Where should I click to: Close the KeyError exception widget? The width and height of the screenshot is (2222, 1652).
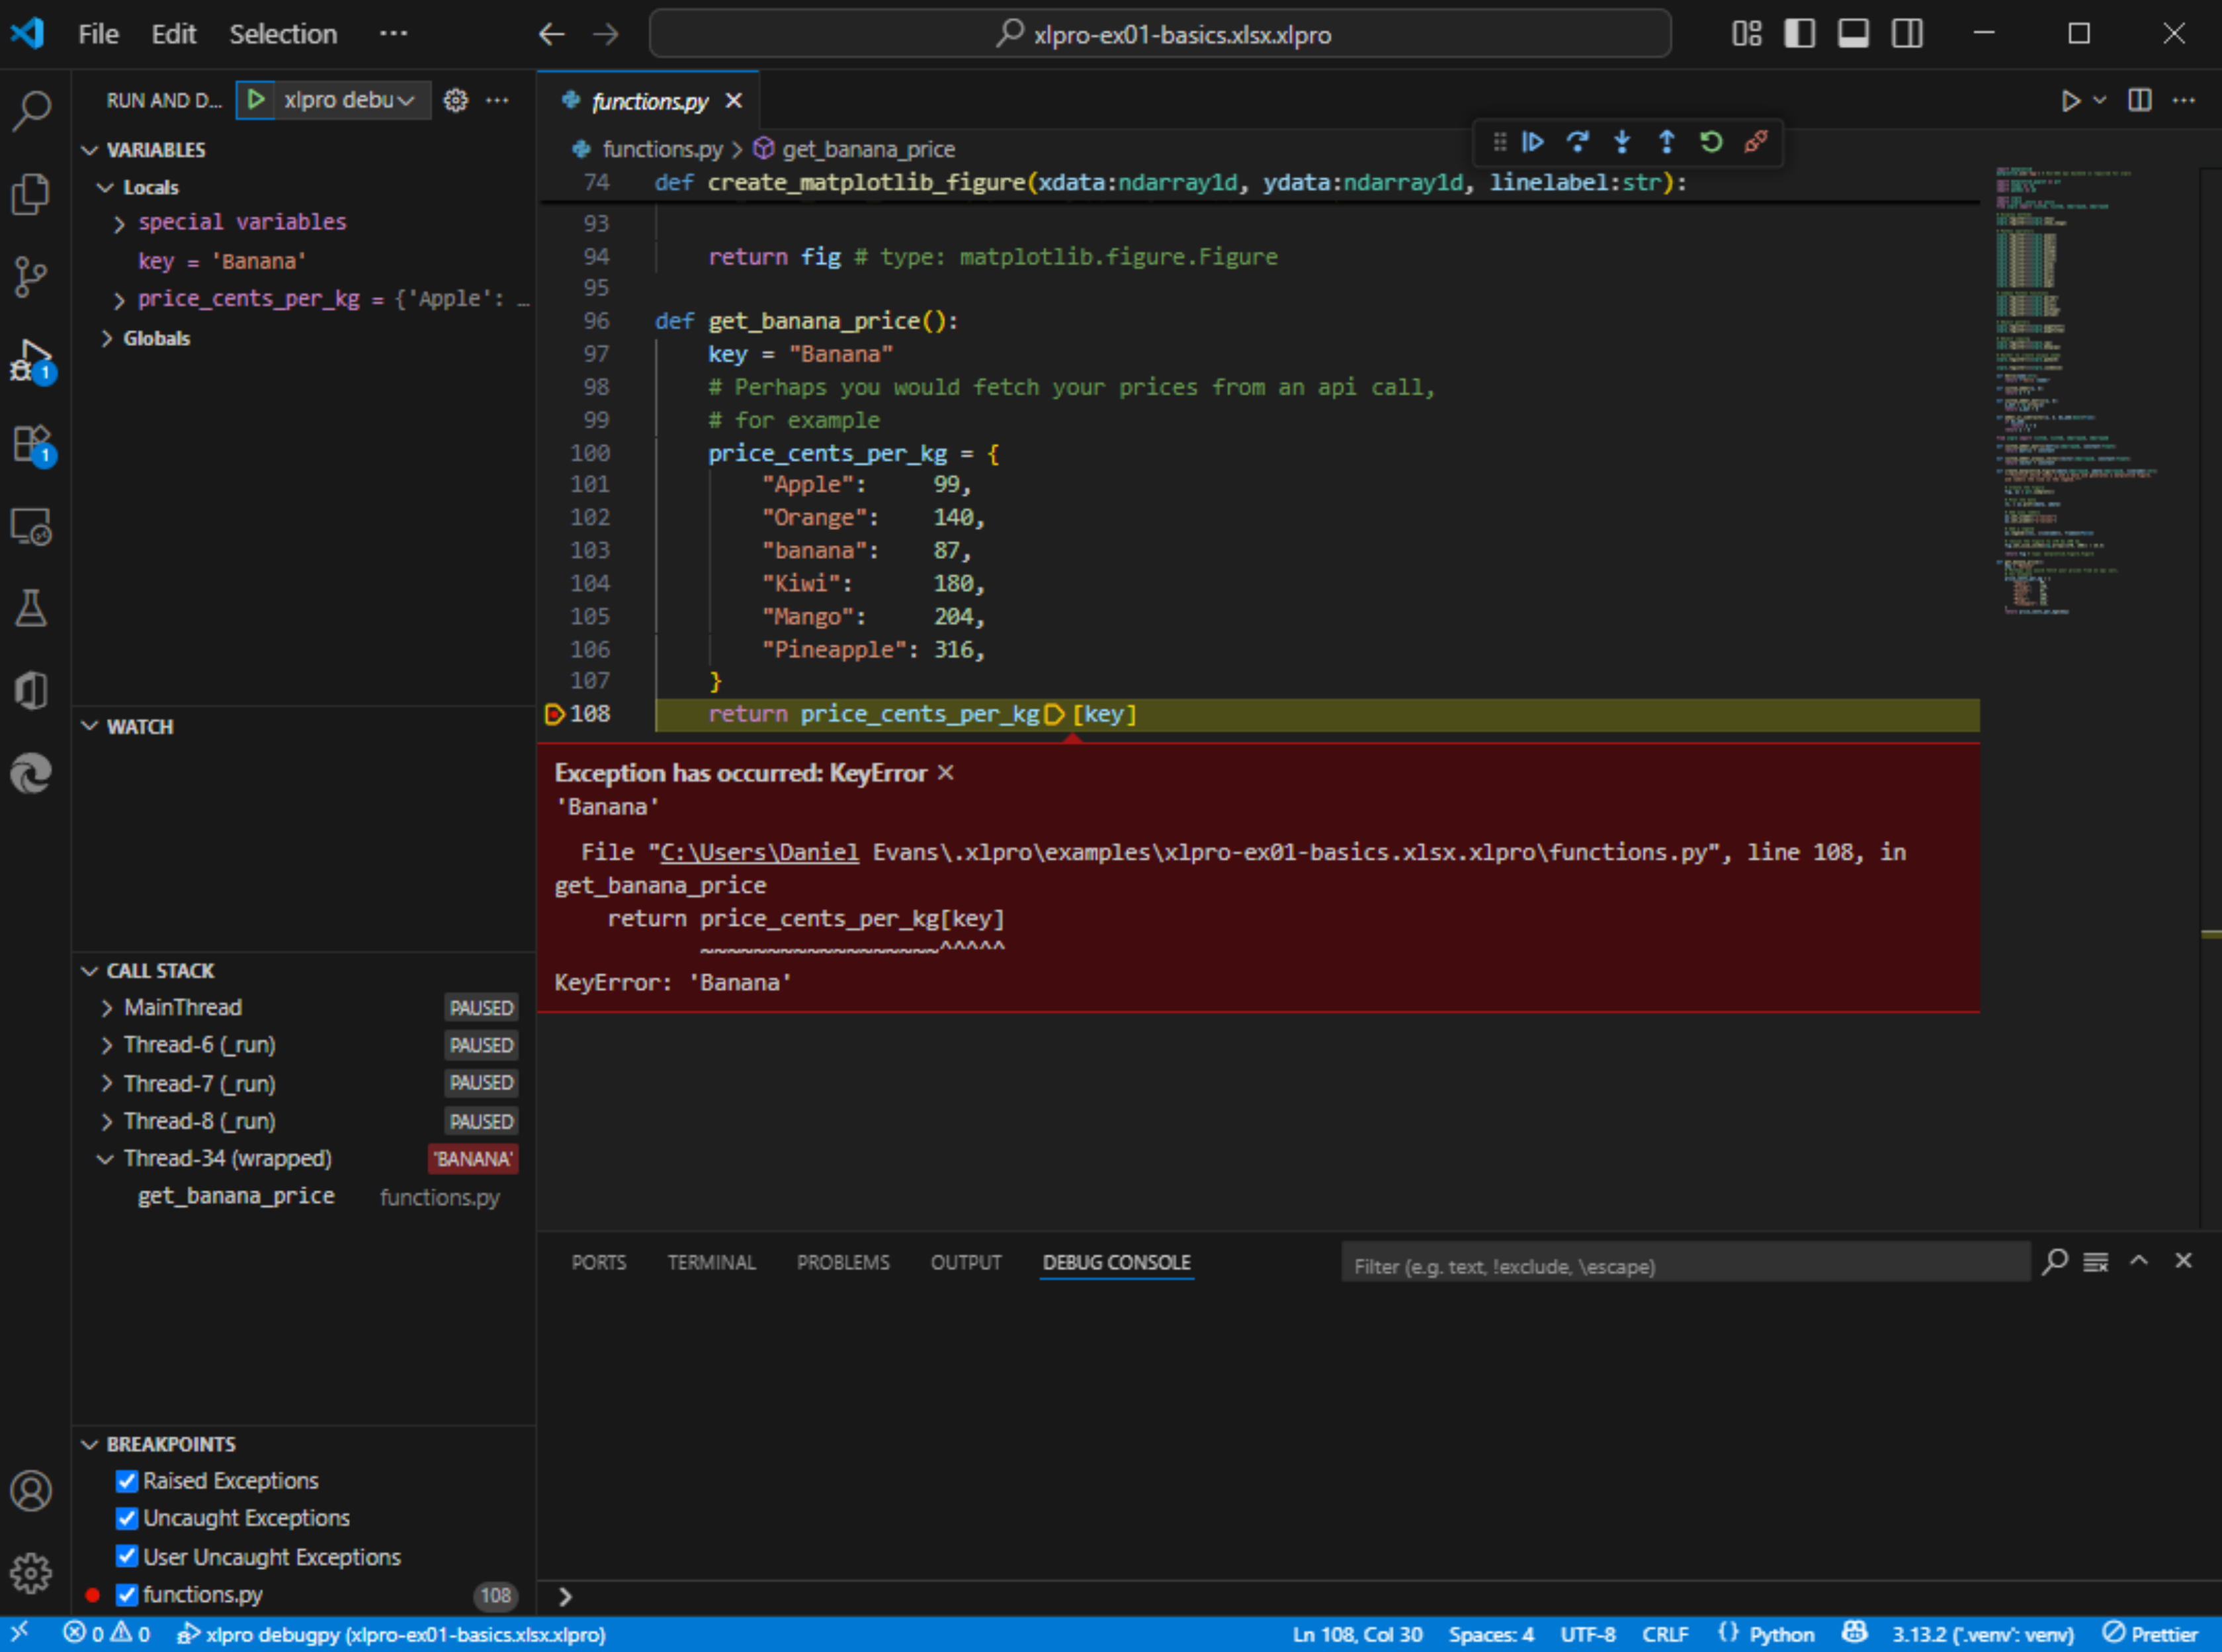click(x=946, y=773)
